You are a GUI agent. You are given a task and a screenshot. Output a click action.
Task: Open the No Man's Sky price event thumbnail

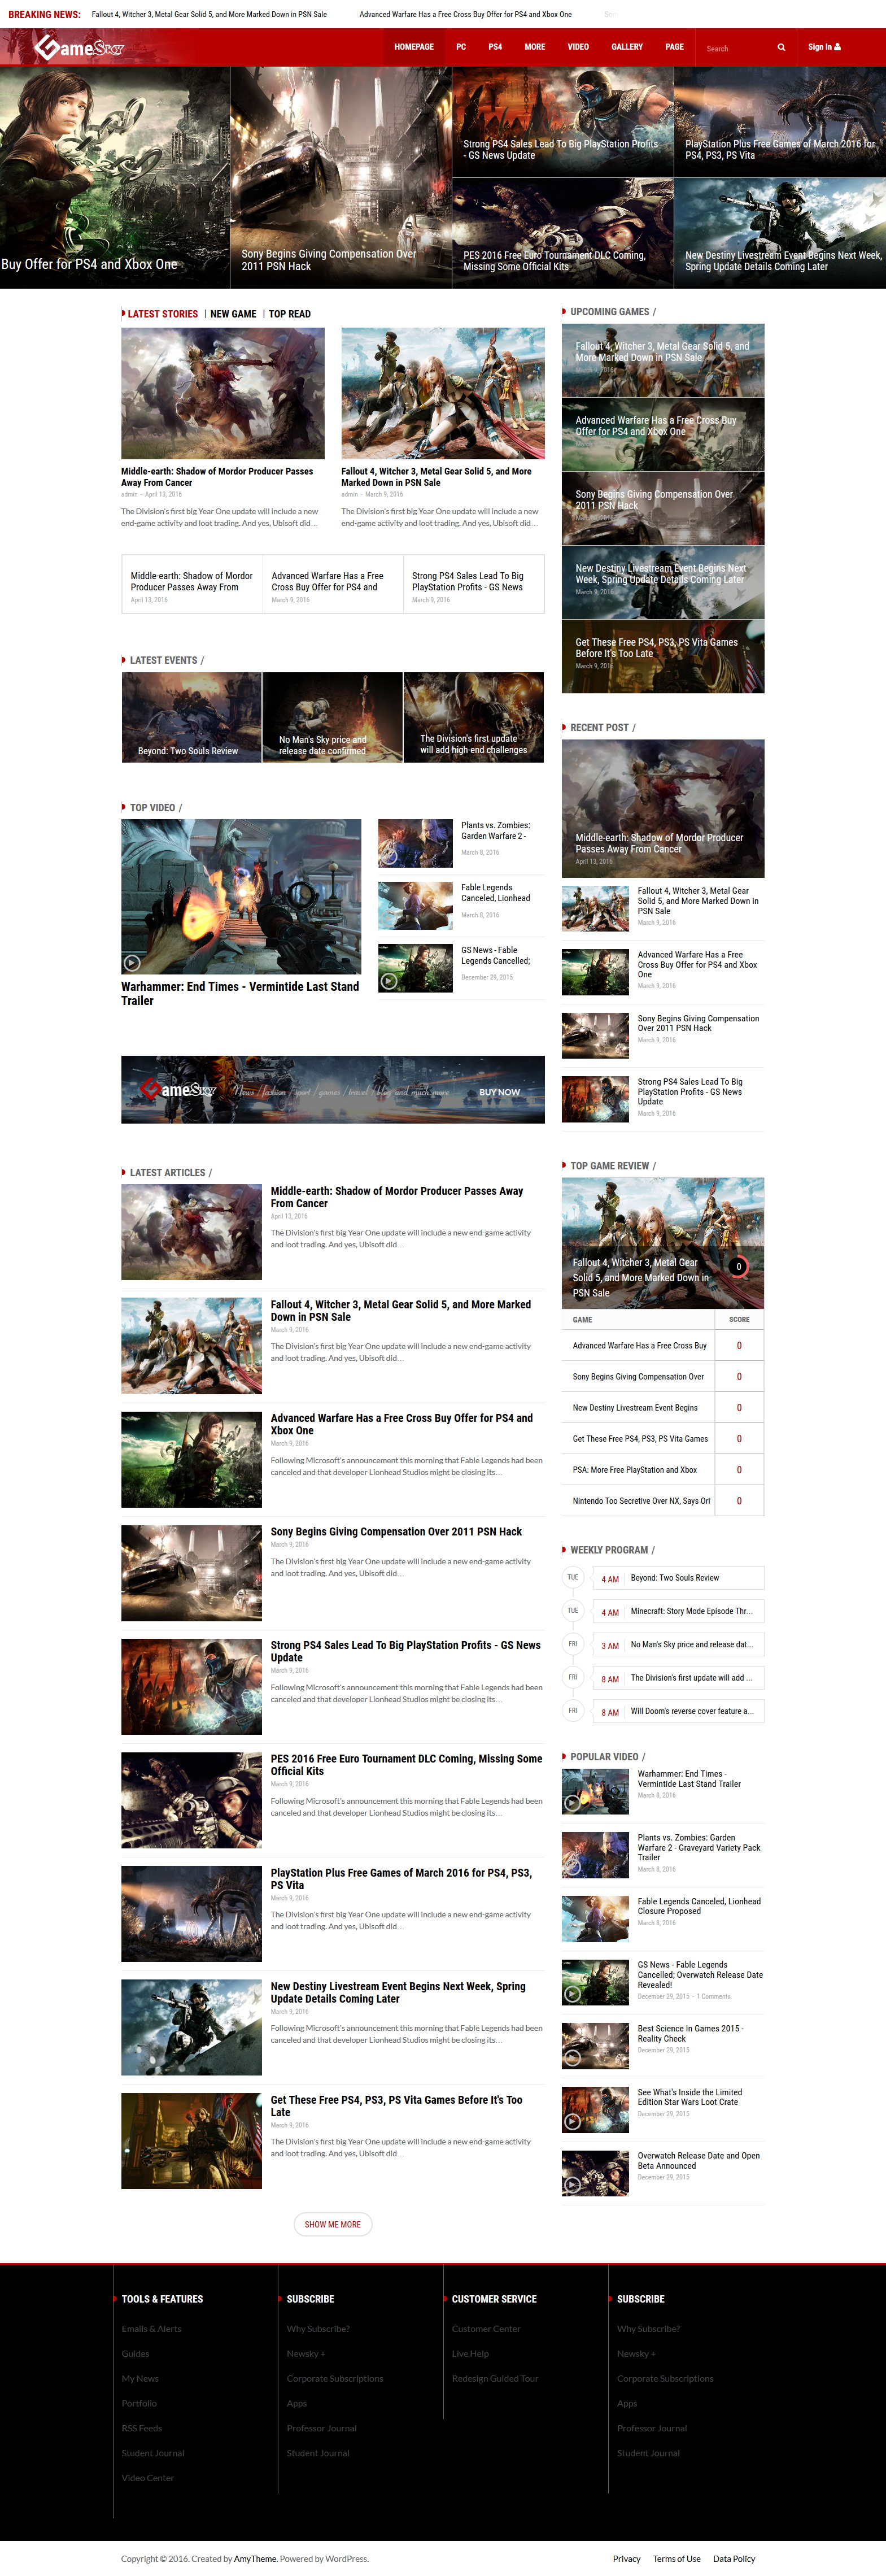click(333, 717)
